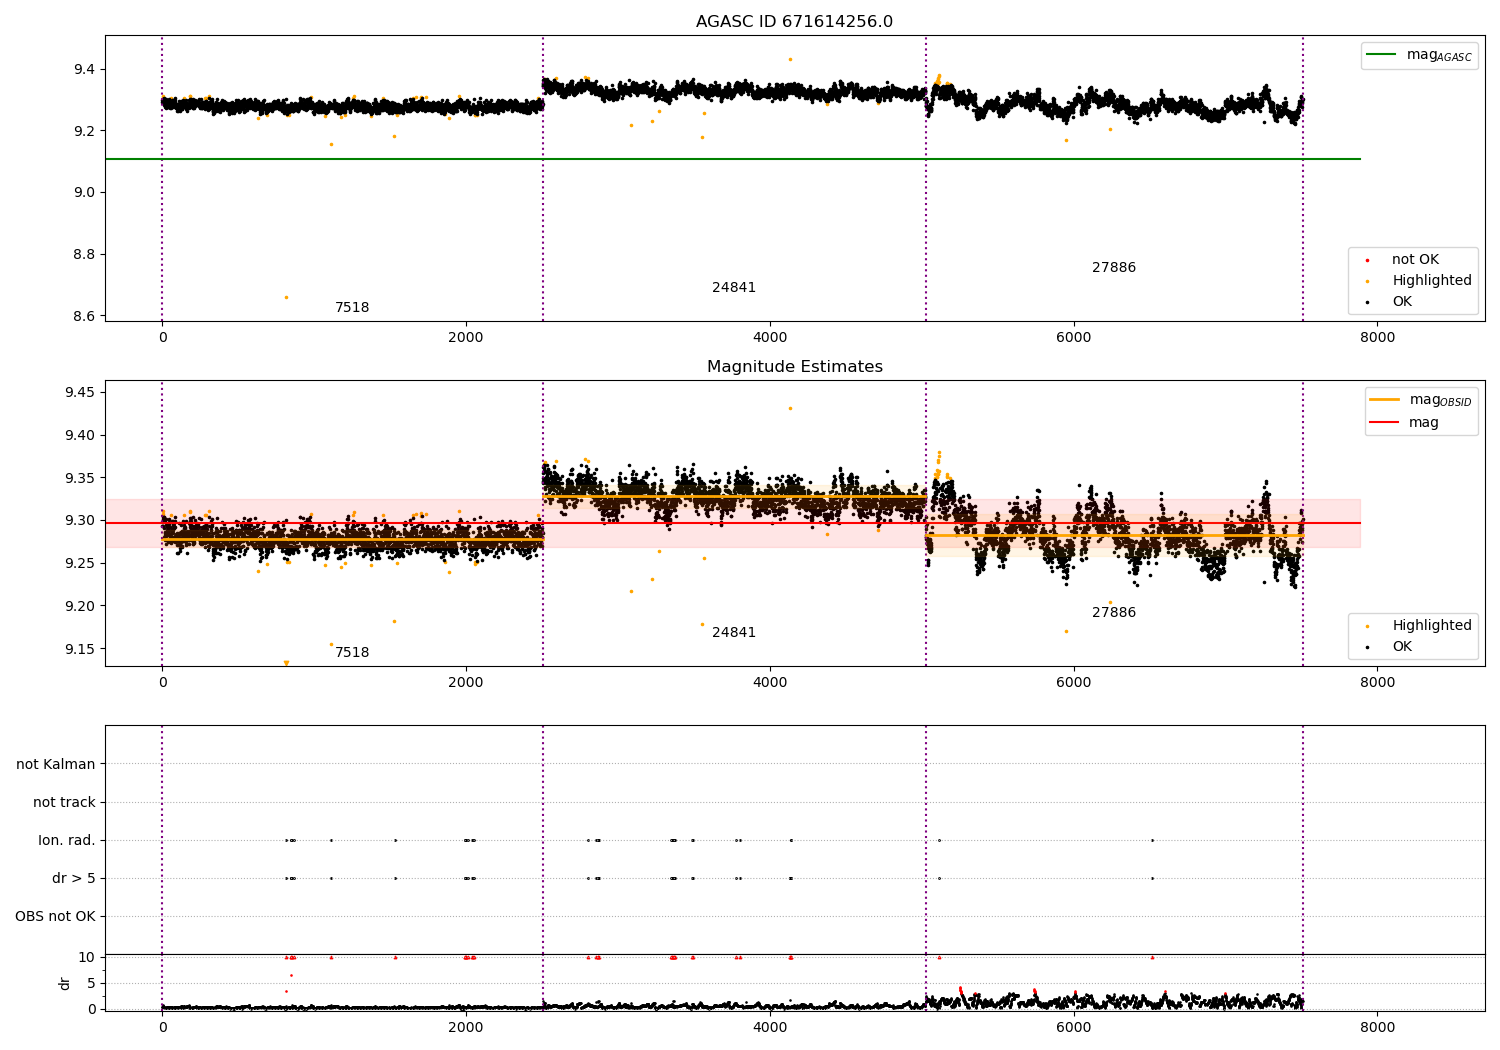
Task: Click 'Highlighted' in Magnitude Estimates legend
Action: 1419,626
